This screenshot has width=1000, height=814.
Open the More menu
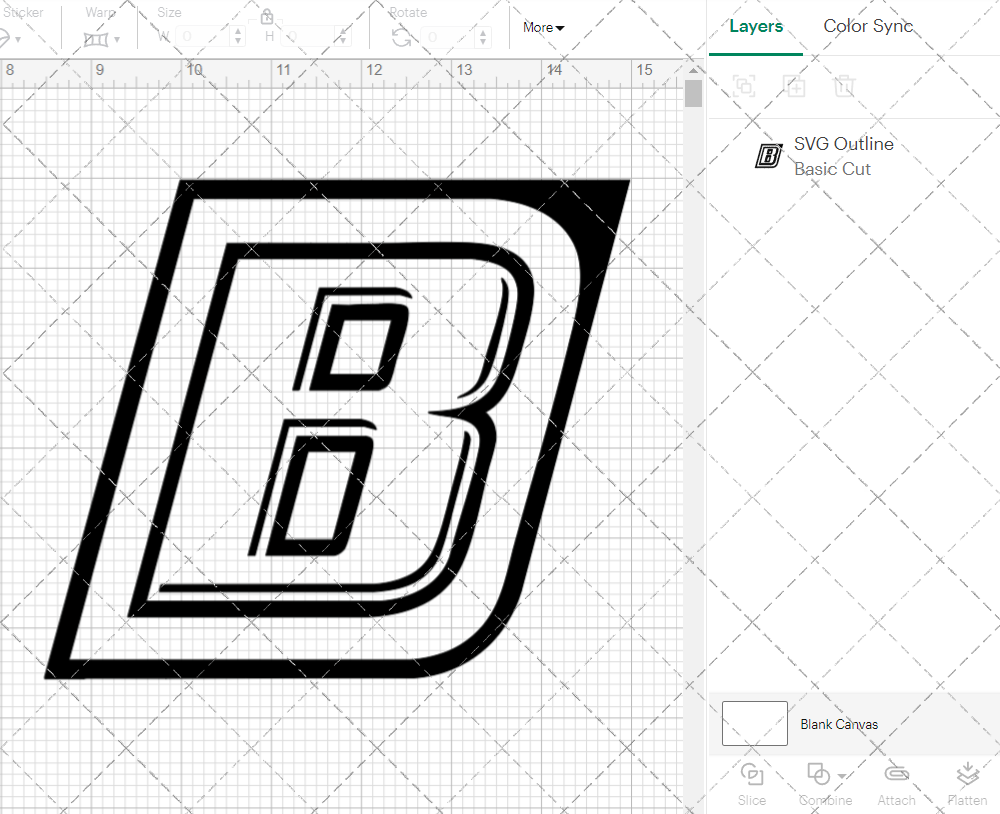tap(541, 28)
